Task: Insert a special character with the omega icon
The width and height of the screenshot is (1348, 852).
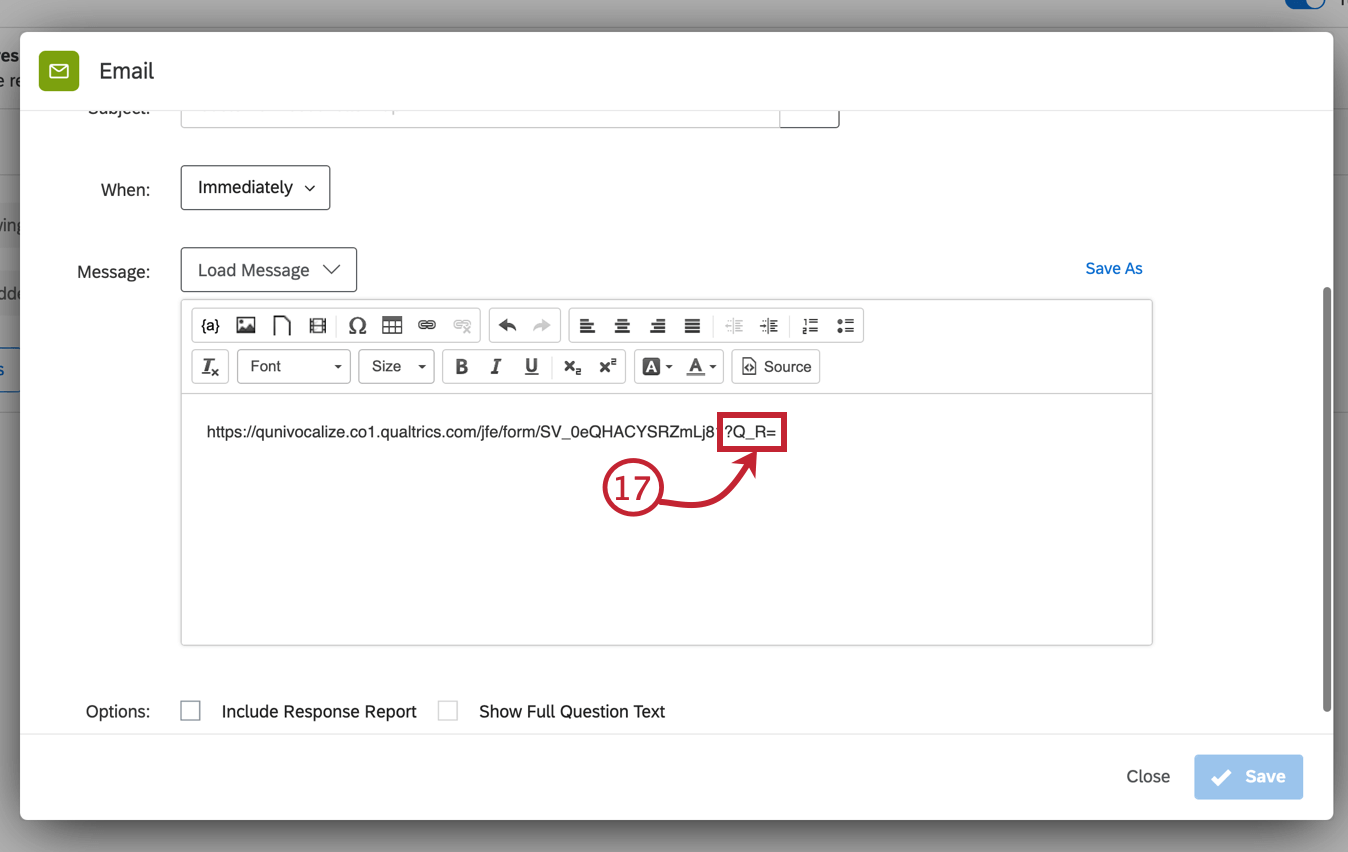Action: 357,325
